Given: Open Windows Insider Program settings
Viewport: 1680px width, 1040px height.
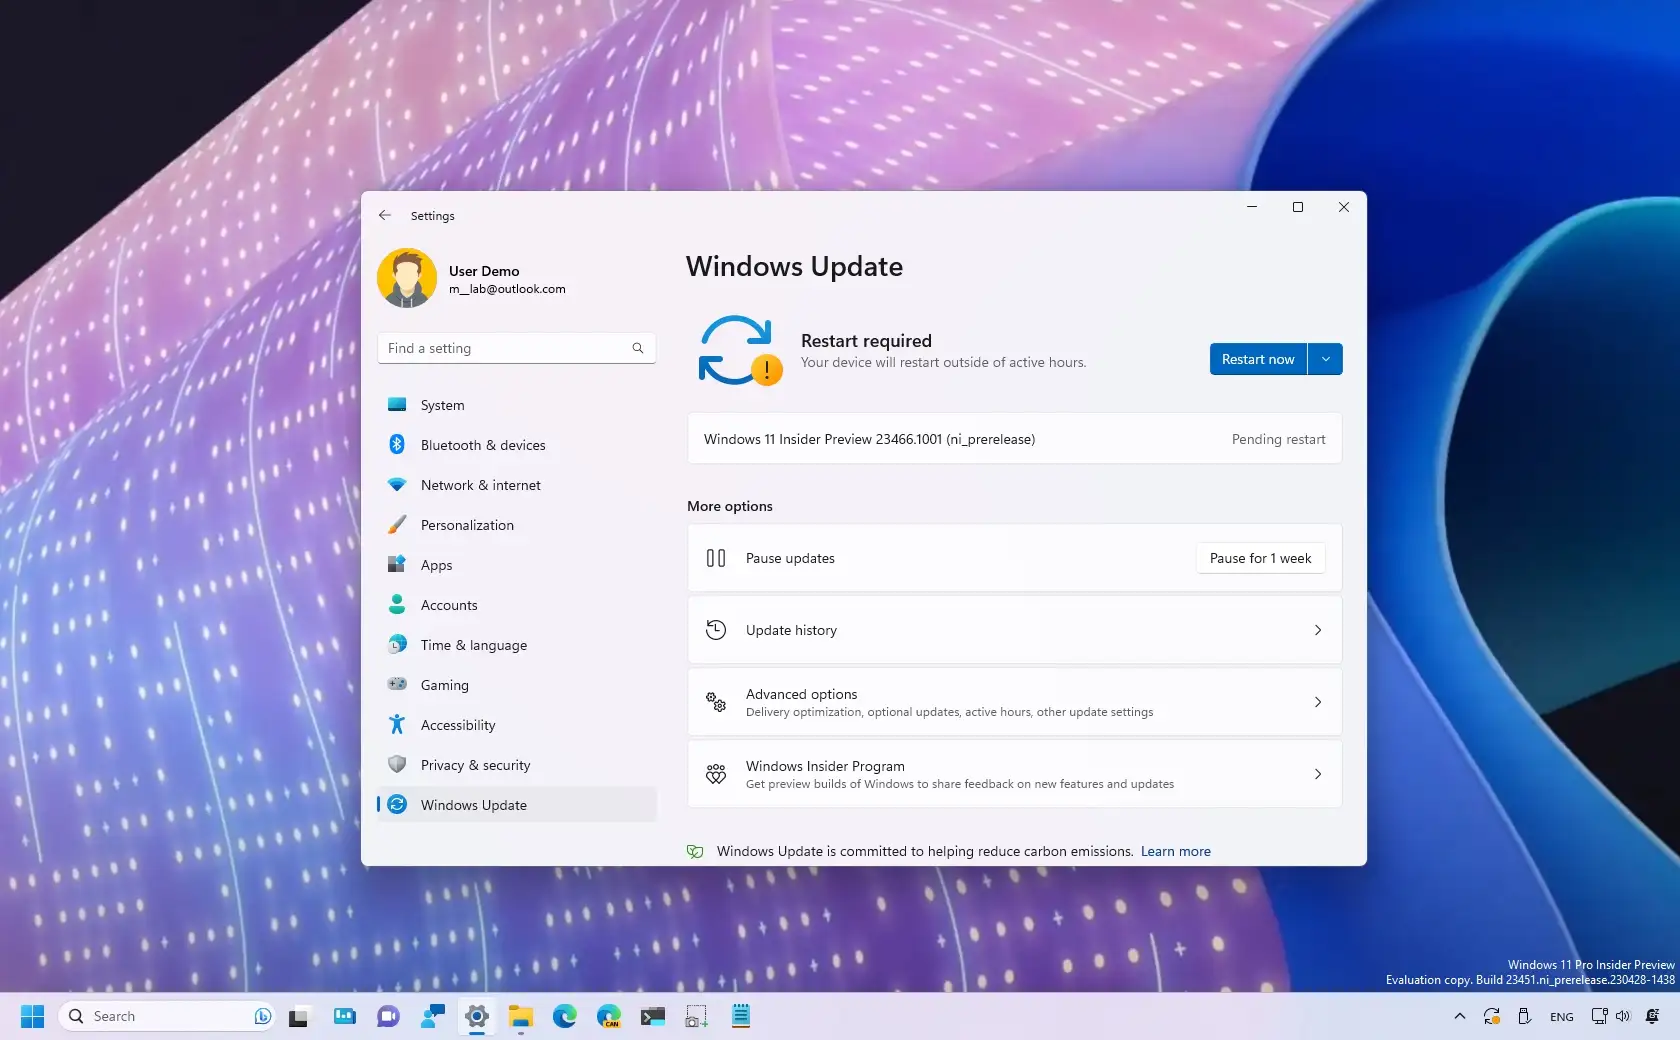Looking at the screenshot, I should [1014, 774].
